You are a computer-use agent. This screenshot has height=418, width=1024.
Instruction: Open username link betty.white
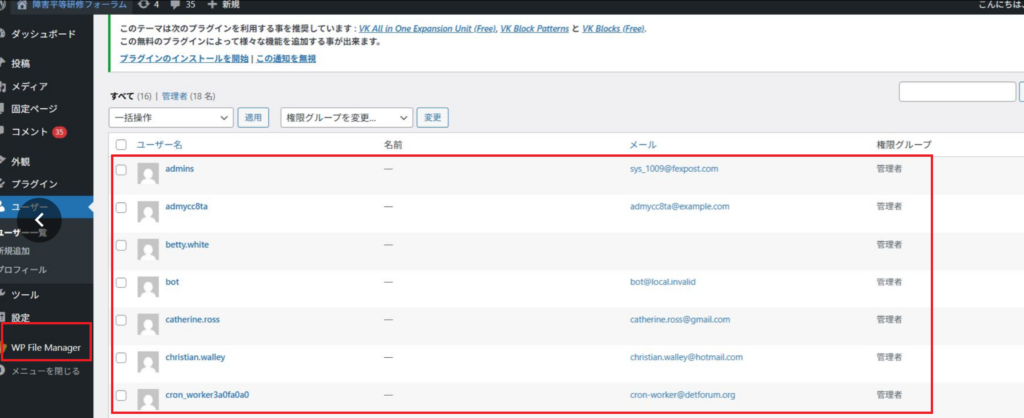click(x=187, y=244)
